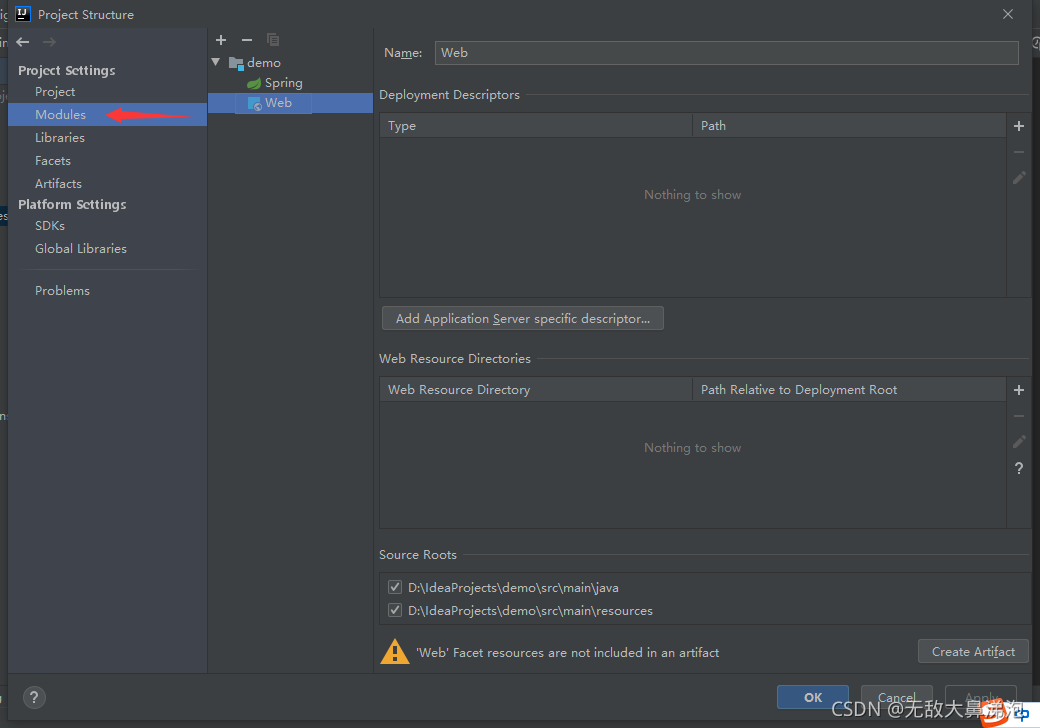The width and height of the screenshot is (1040, 728).
Task: Click the Path column header
Action: tap(849, 125)
